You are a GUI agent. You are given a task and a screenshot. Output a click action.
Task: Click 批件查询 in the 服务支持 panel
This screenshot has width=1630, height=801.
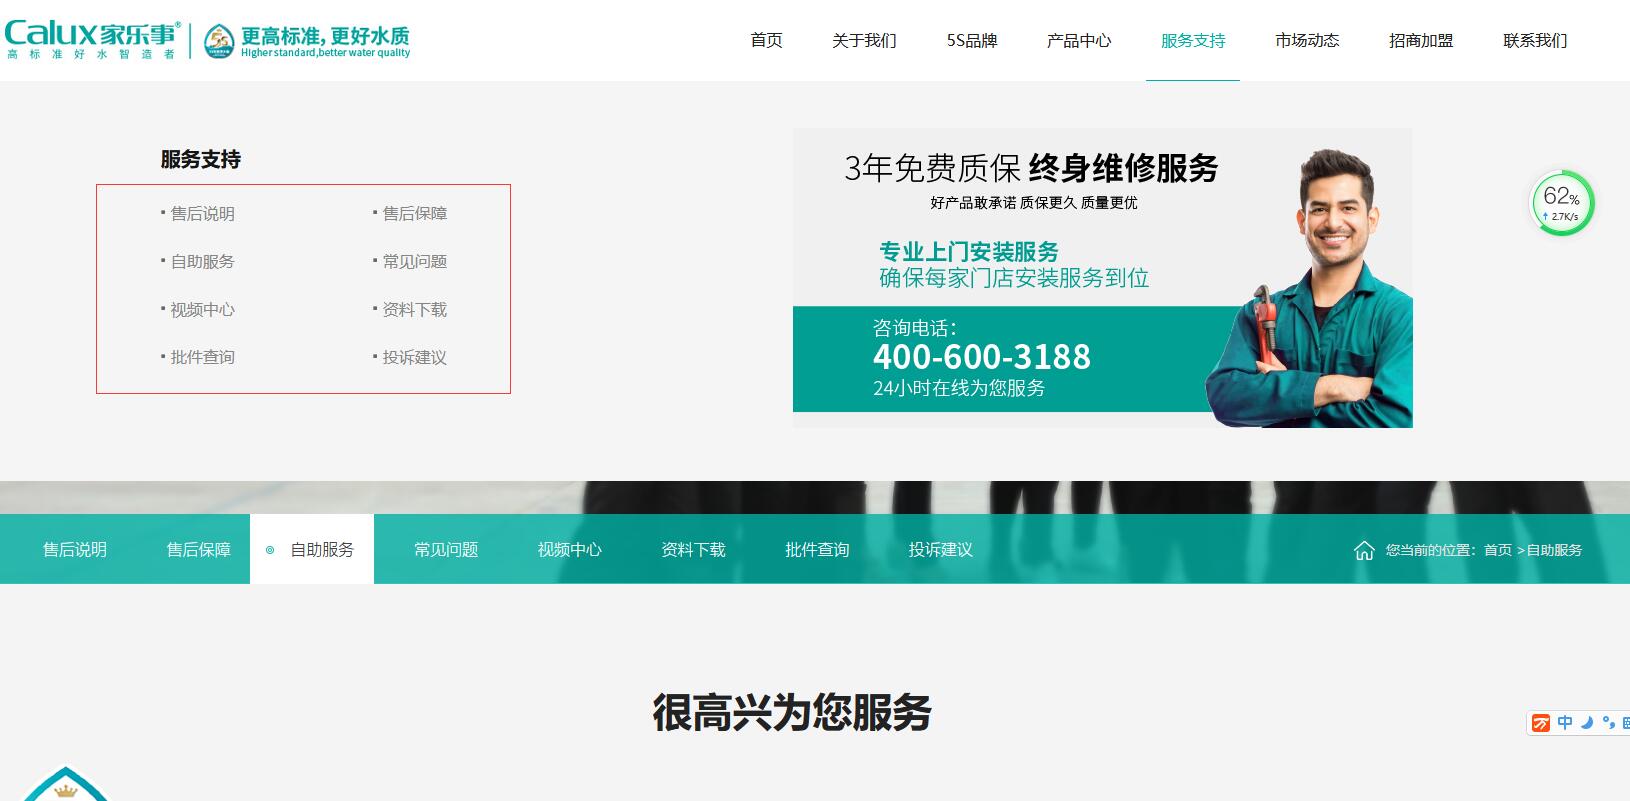pos(202,358)
